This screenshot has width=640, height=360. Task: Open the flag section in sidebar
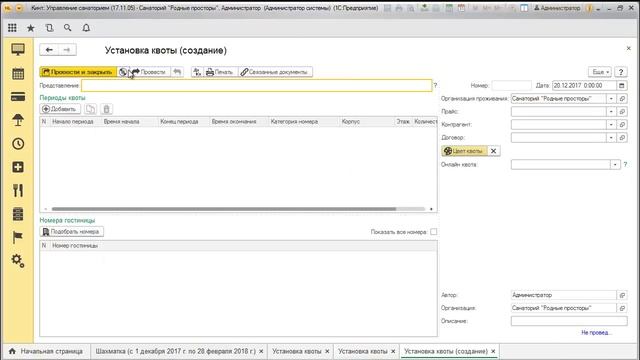(x=18, y=237)
